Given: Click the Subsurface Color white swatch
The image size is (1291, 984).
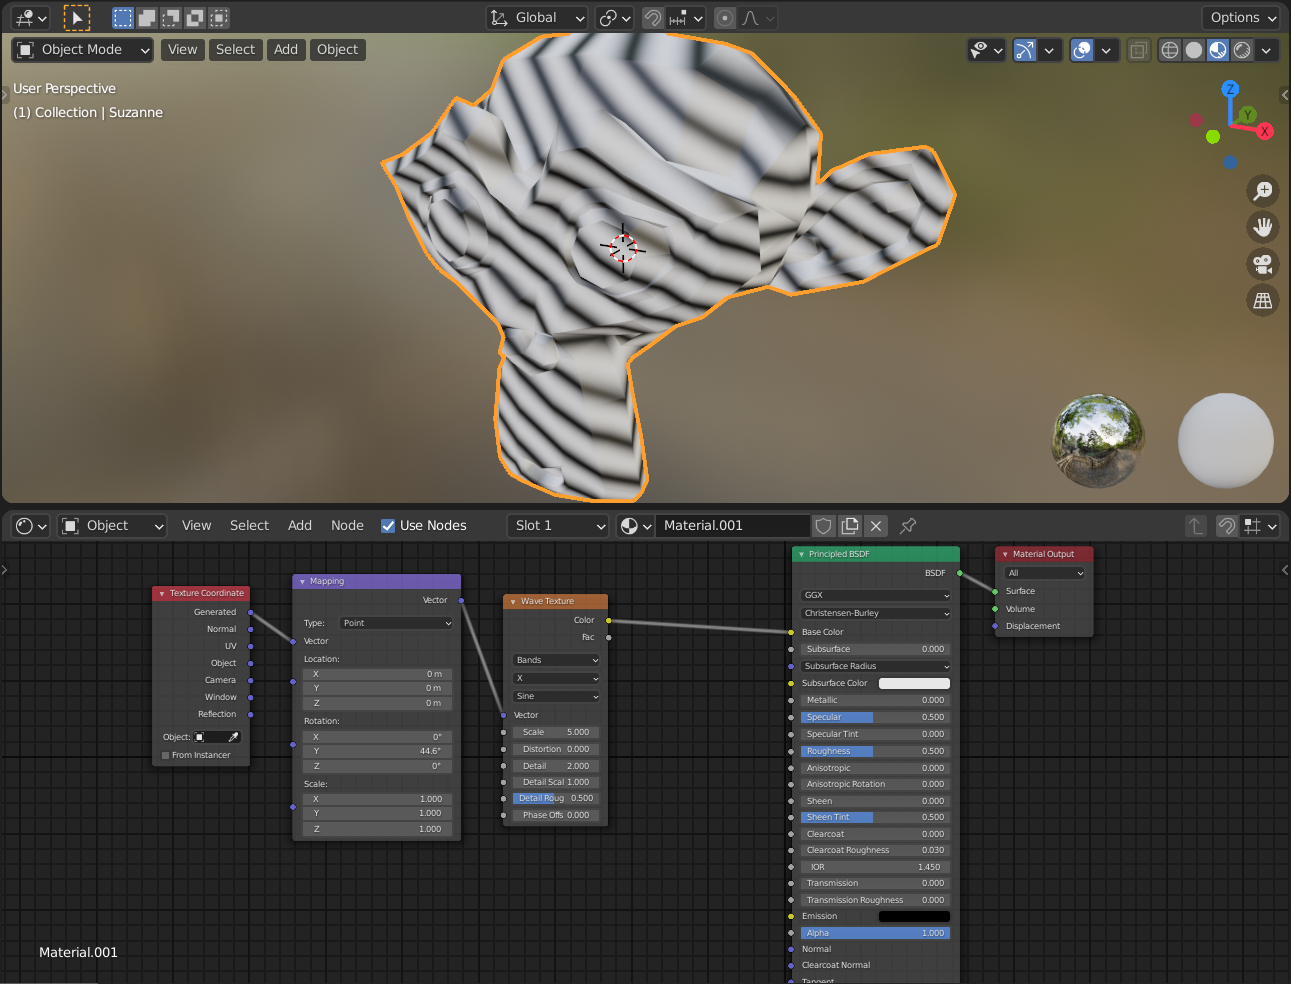Looking at the screenshot, I should (x=914, y=683).
